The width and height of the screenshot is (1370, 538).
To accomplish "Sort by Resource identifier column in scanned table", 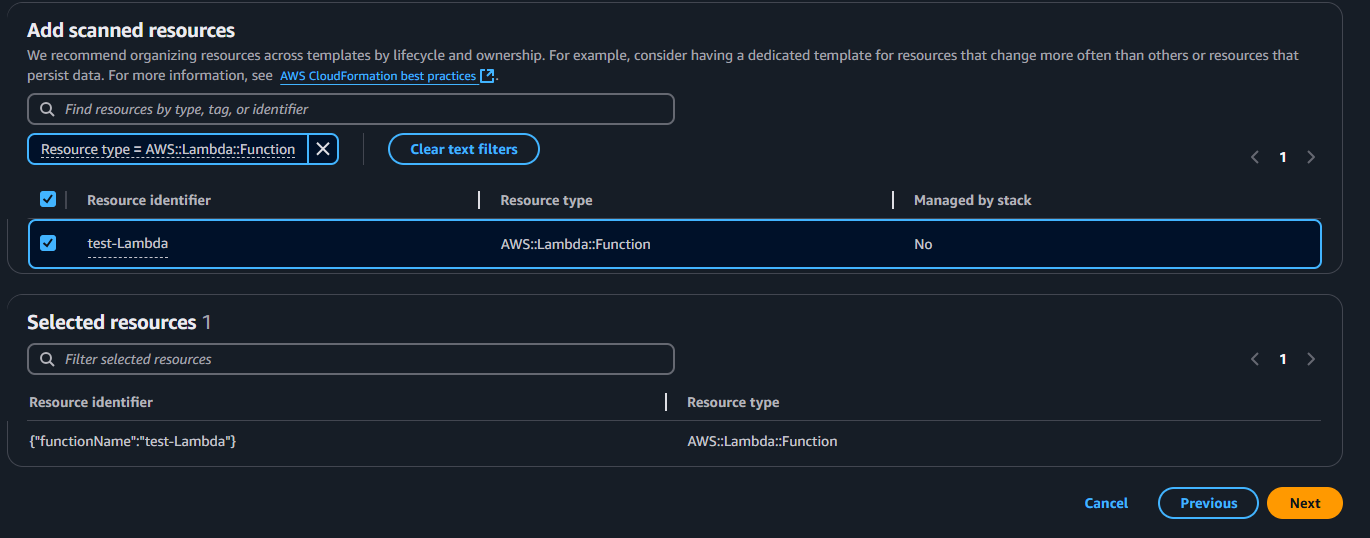I will pos(149,200).
